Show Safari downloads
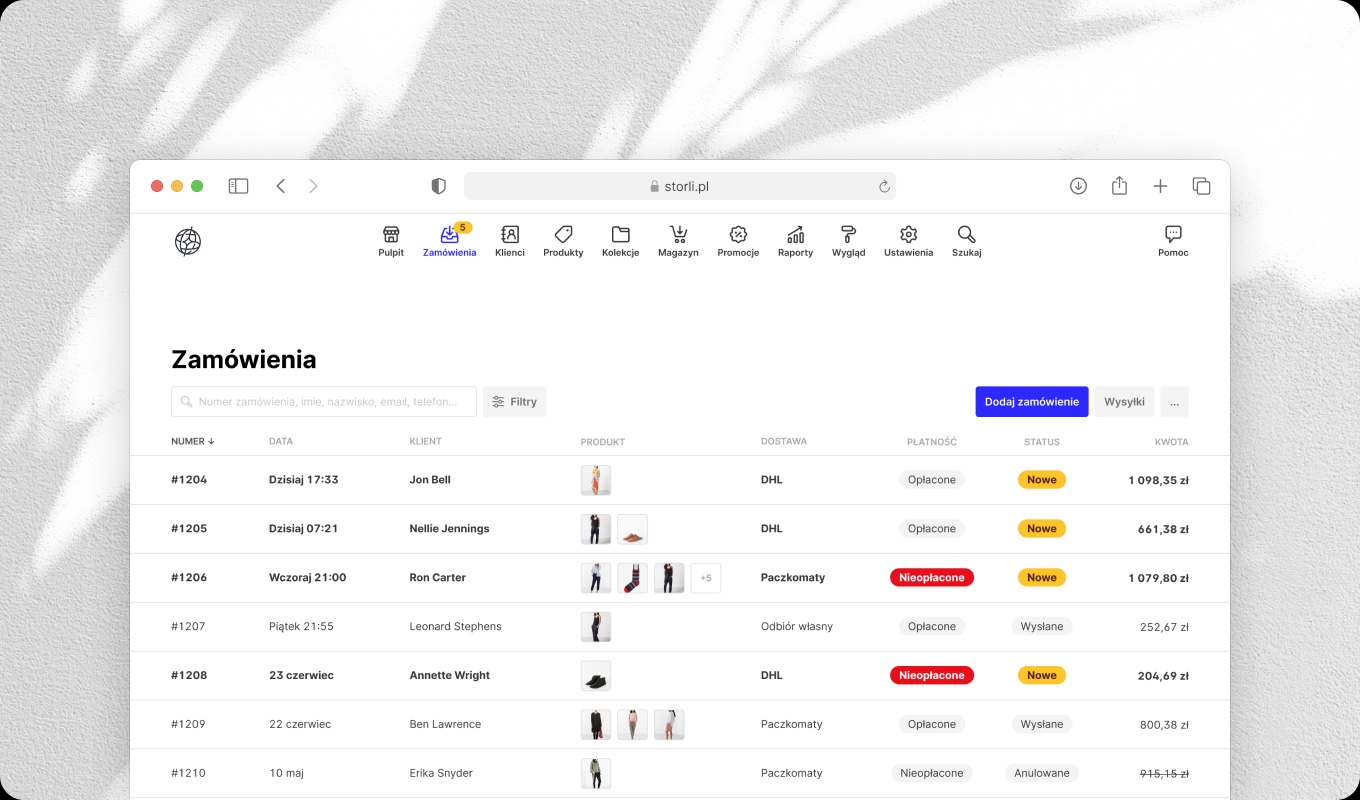The image size is (1360, 800). [1078, 186]
